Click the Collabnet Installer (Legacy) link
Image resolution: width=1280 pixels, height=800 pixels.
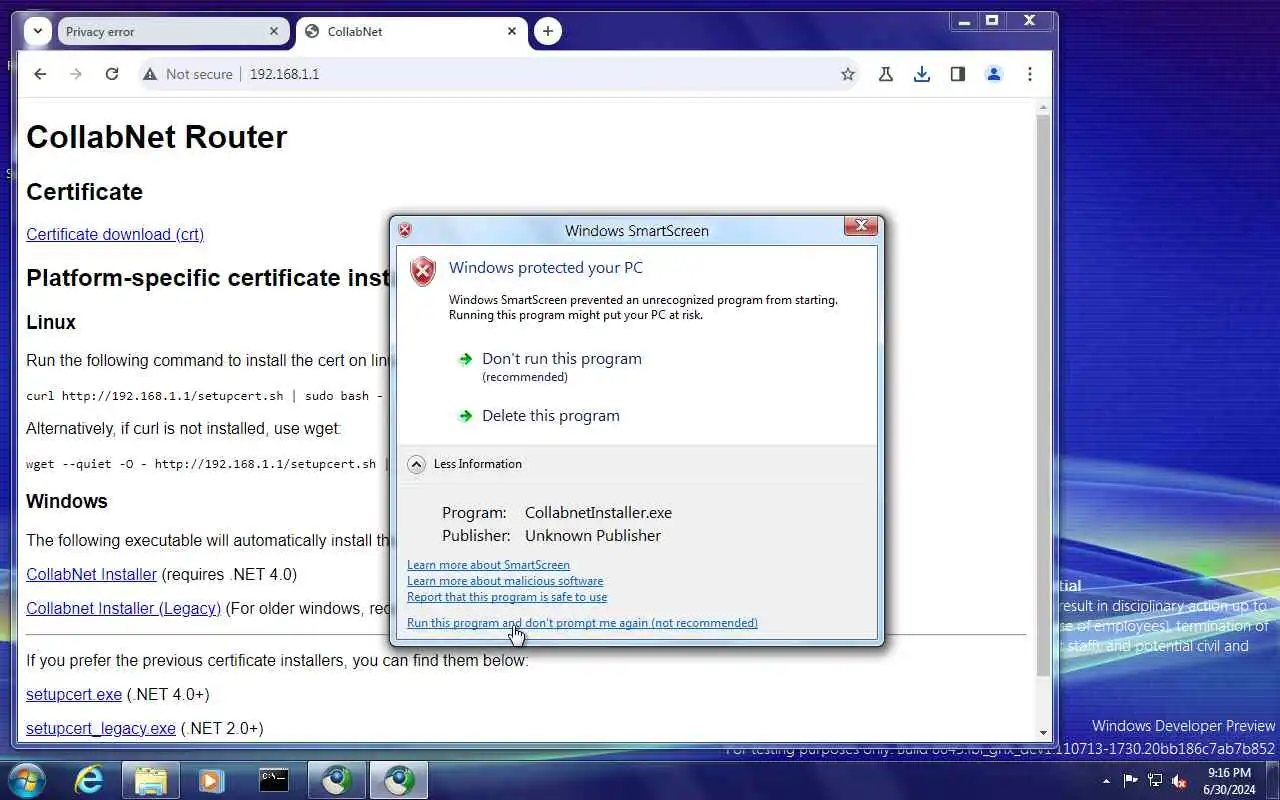[x=123, y=608]
